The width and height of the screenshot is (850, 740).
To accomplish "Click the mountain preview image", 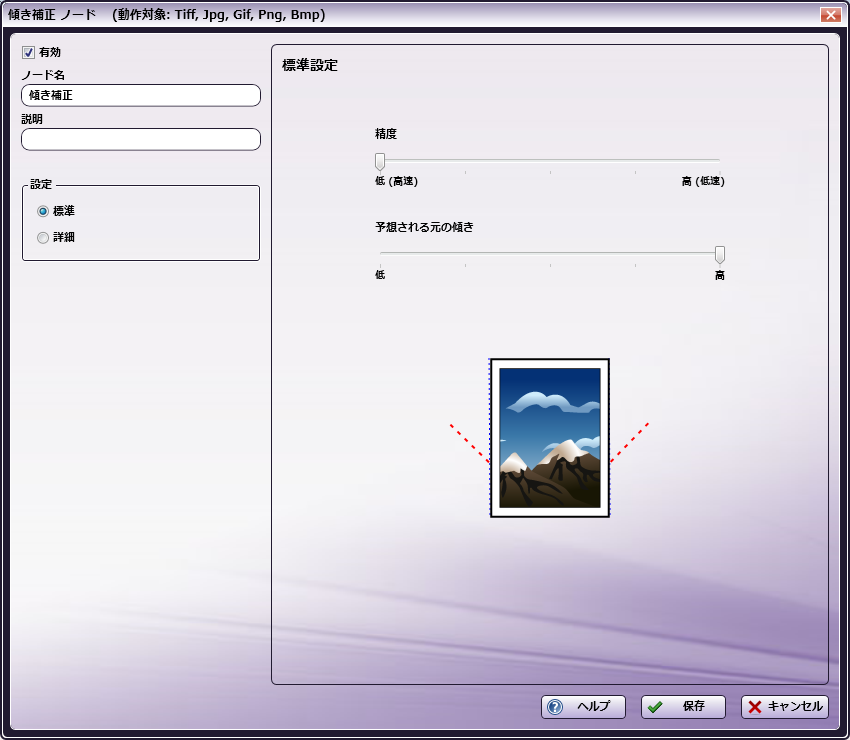I will [550, 438].
